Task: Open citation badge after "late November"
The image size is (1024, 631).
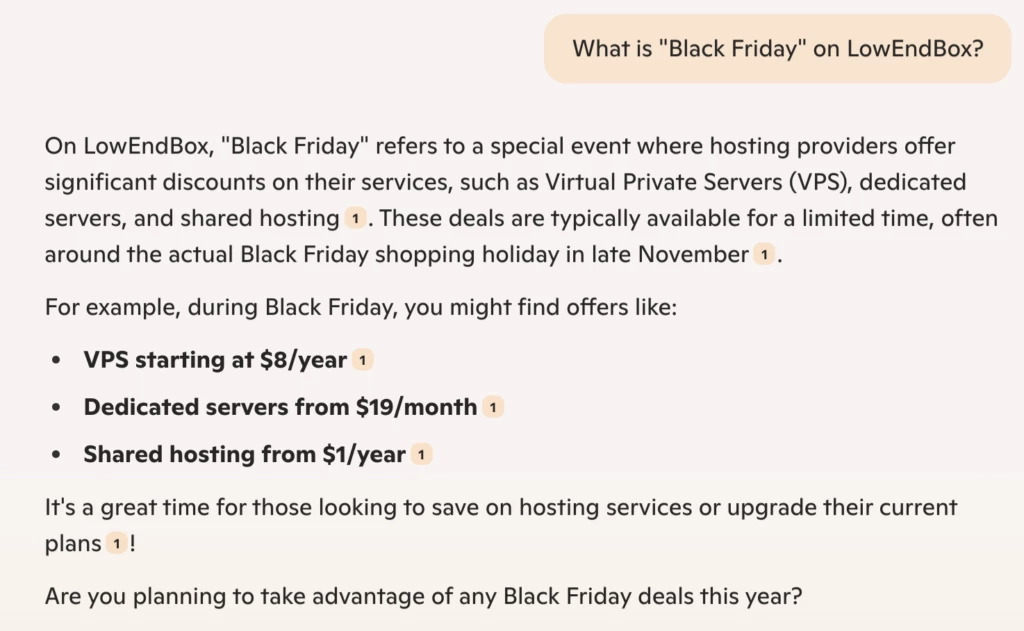Action: [x=763, y=255]
